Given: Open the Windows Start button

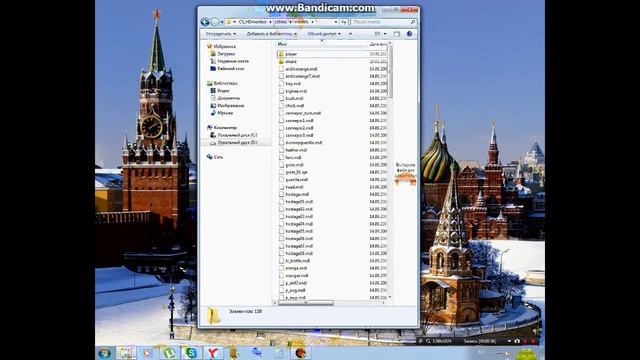Looking at the screenshot, I should click(104, 353).
